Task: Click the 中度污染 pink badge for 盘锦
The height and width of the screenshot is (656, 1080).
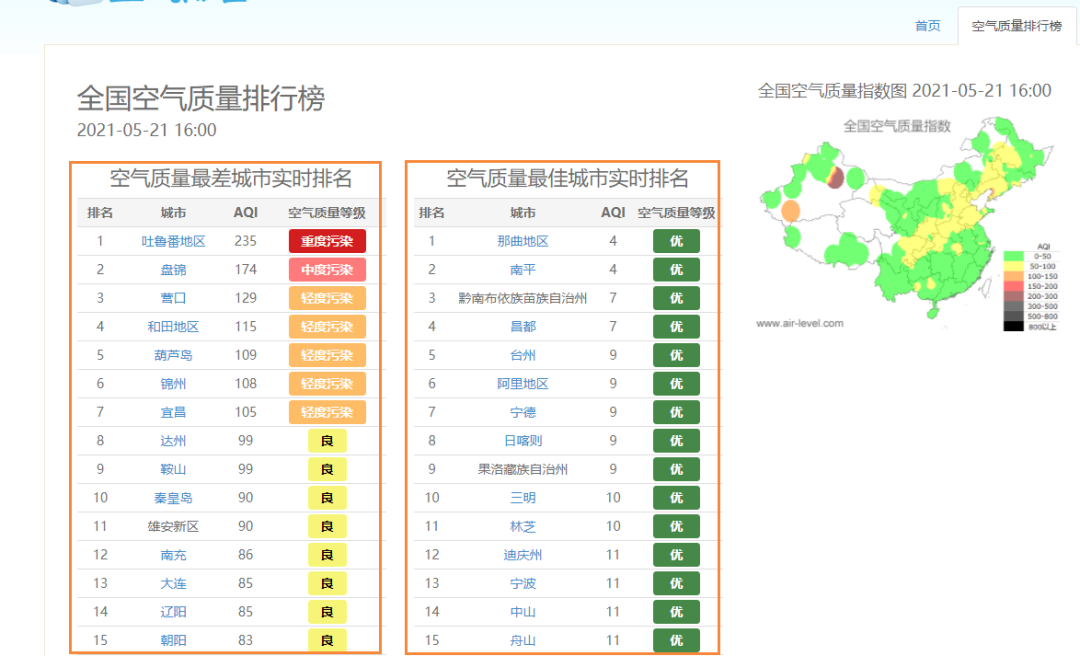Action: (327, 269)
